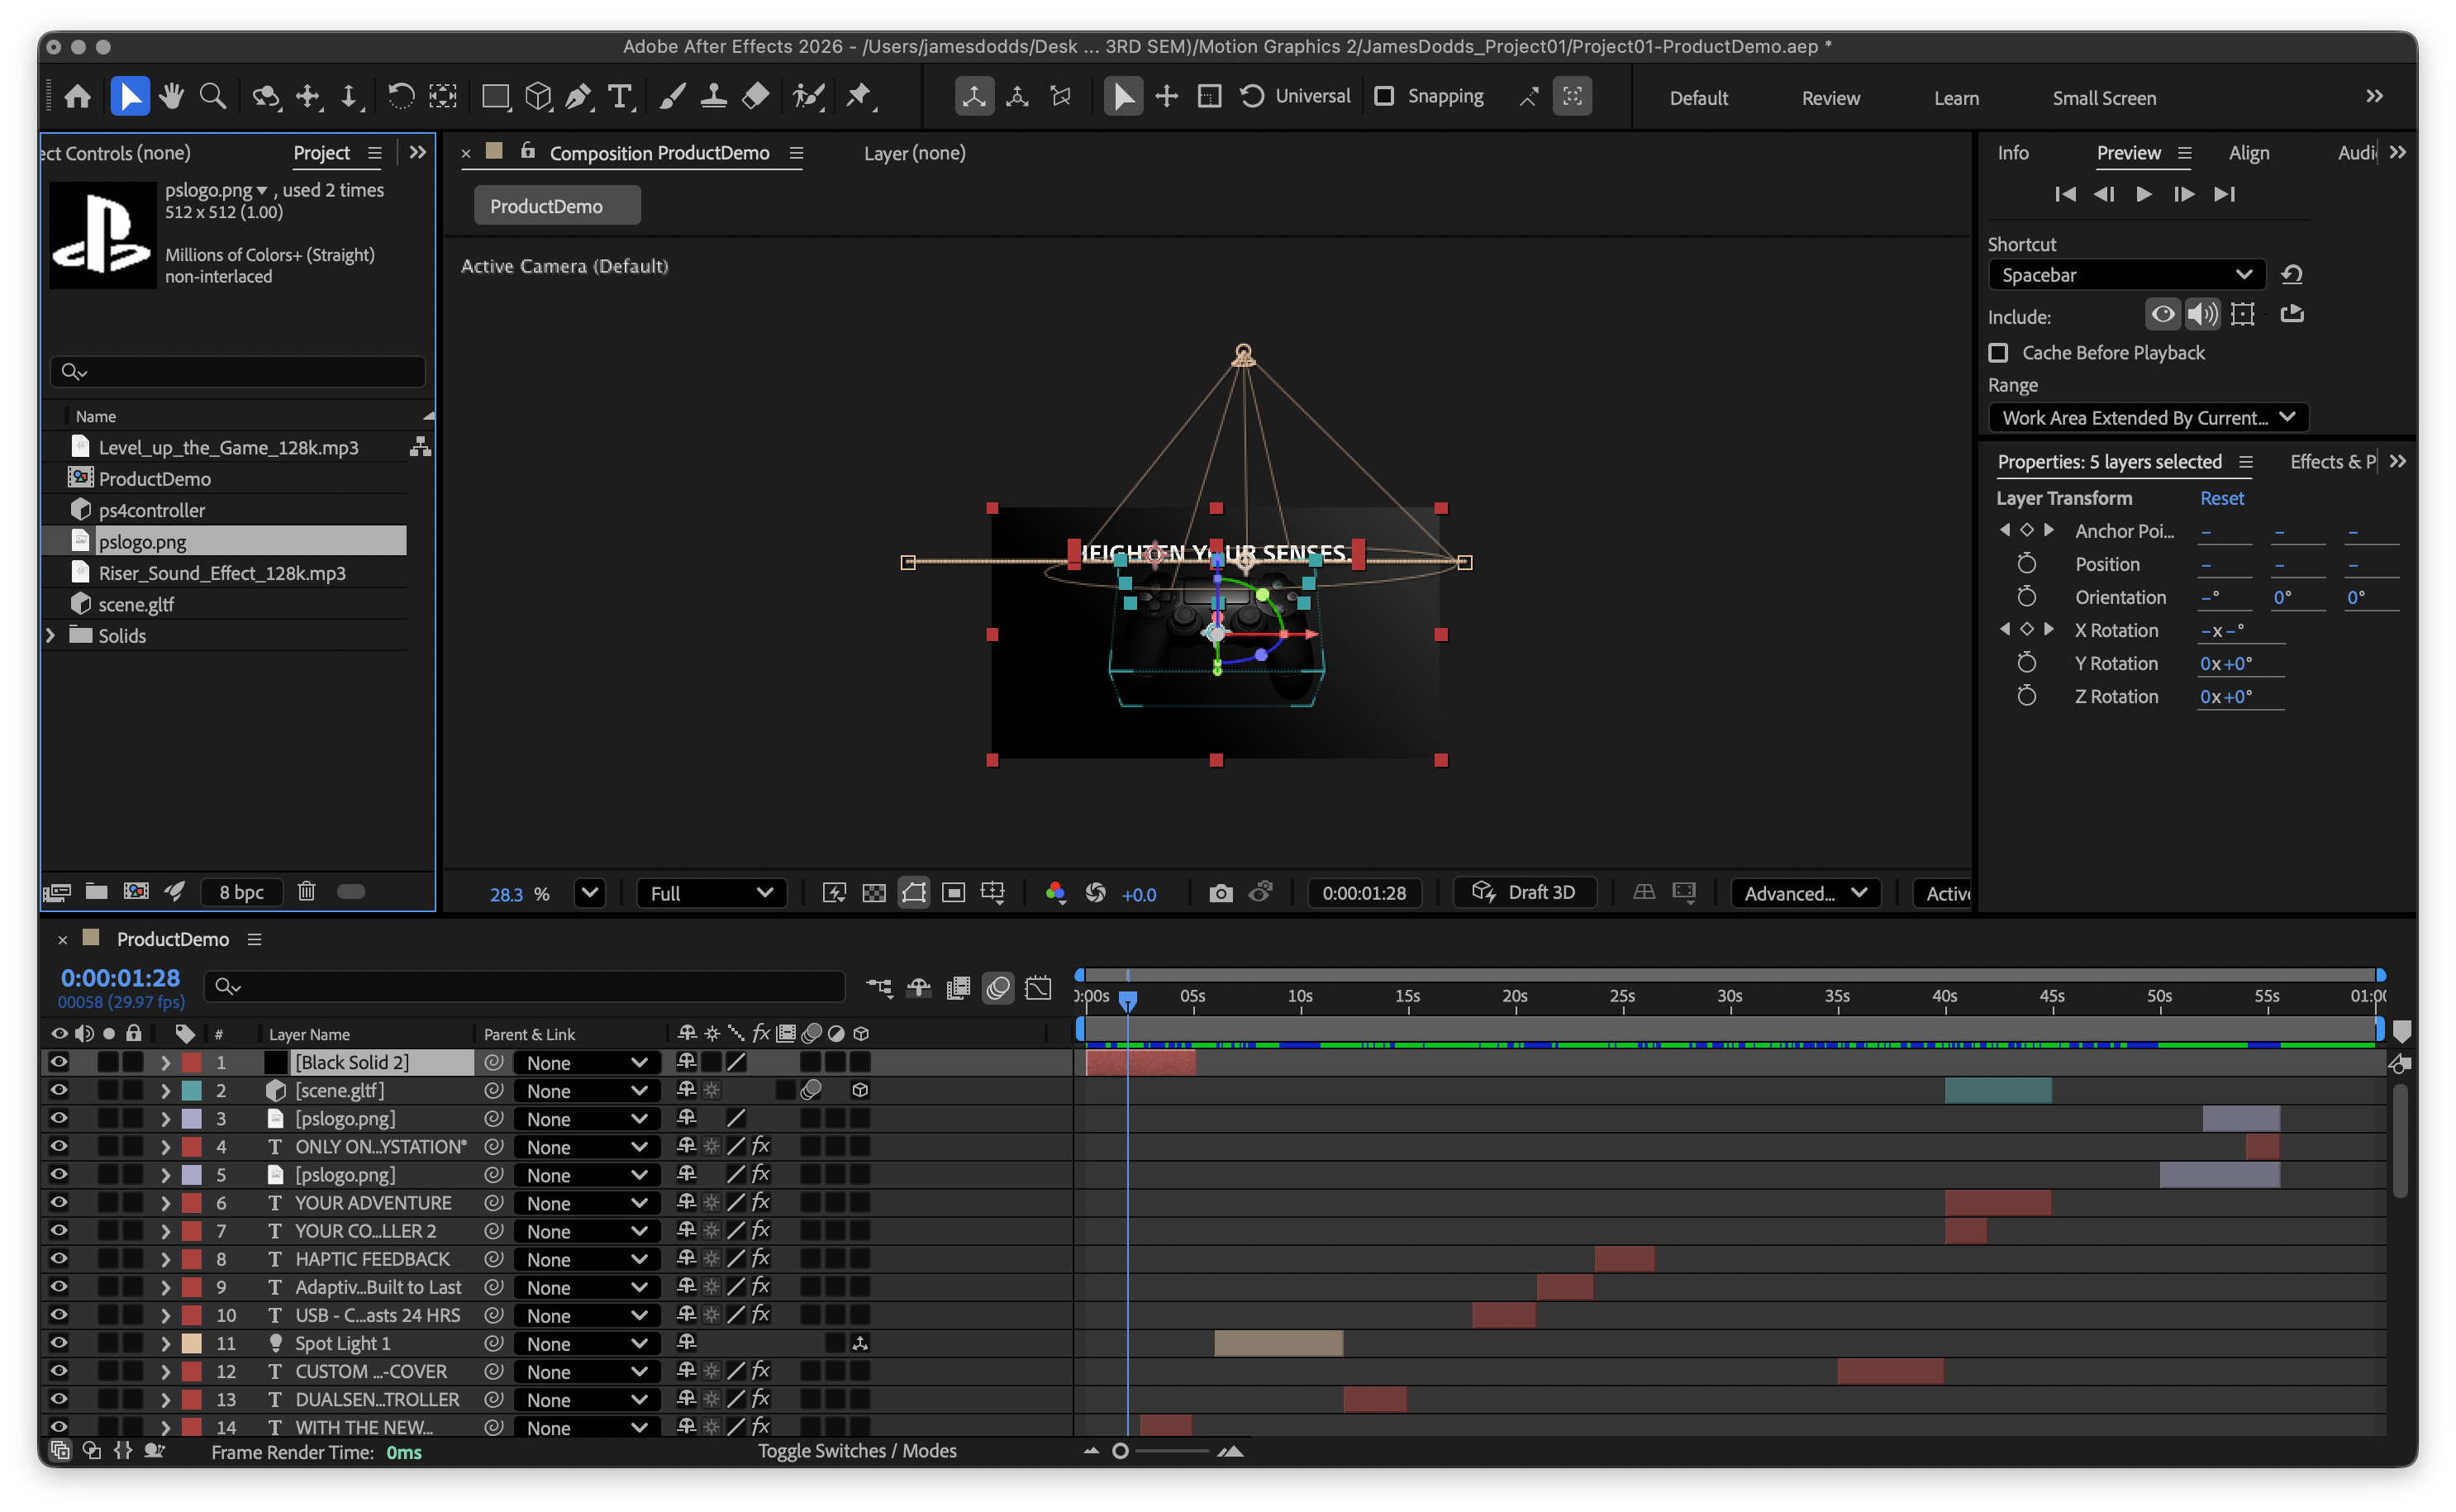2456x1512 pixels.
Task: Click Toggle Switches / Modes button
Action: pos(857,1451)
